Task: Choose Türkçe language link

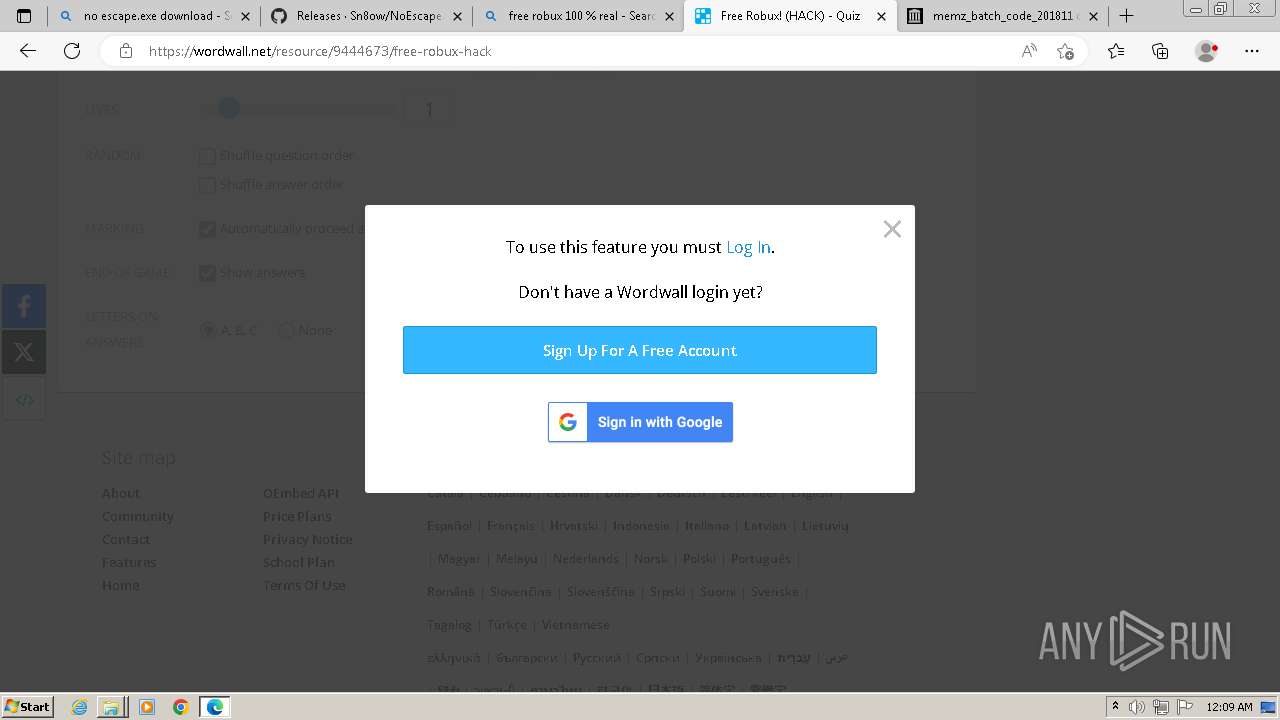Action: click(507, 624)
